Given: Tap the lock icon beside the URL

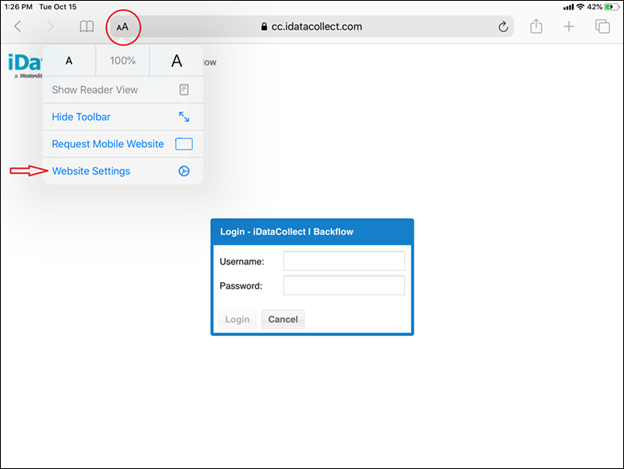Looking at the screenshot, I should [x=264, y=27].
